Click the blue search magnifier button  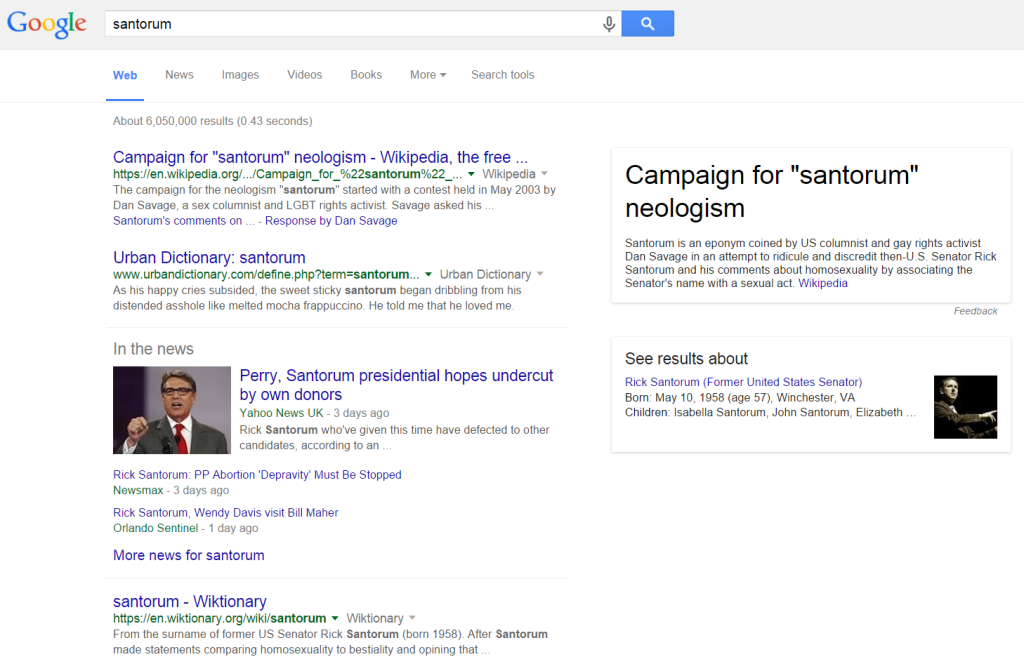[x=647, y=24]
